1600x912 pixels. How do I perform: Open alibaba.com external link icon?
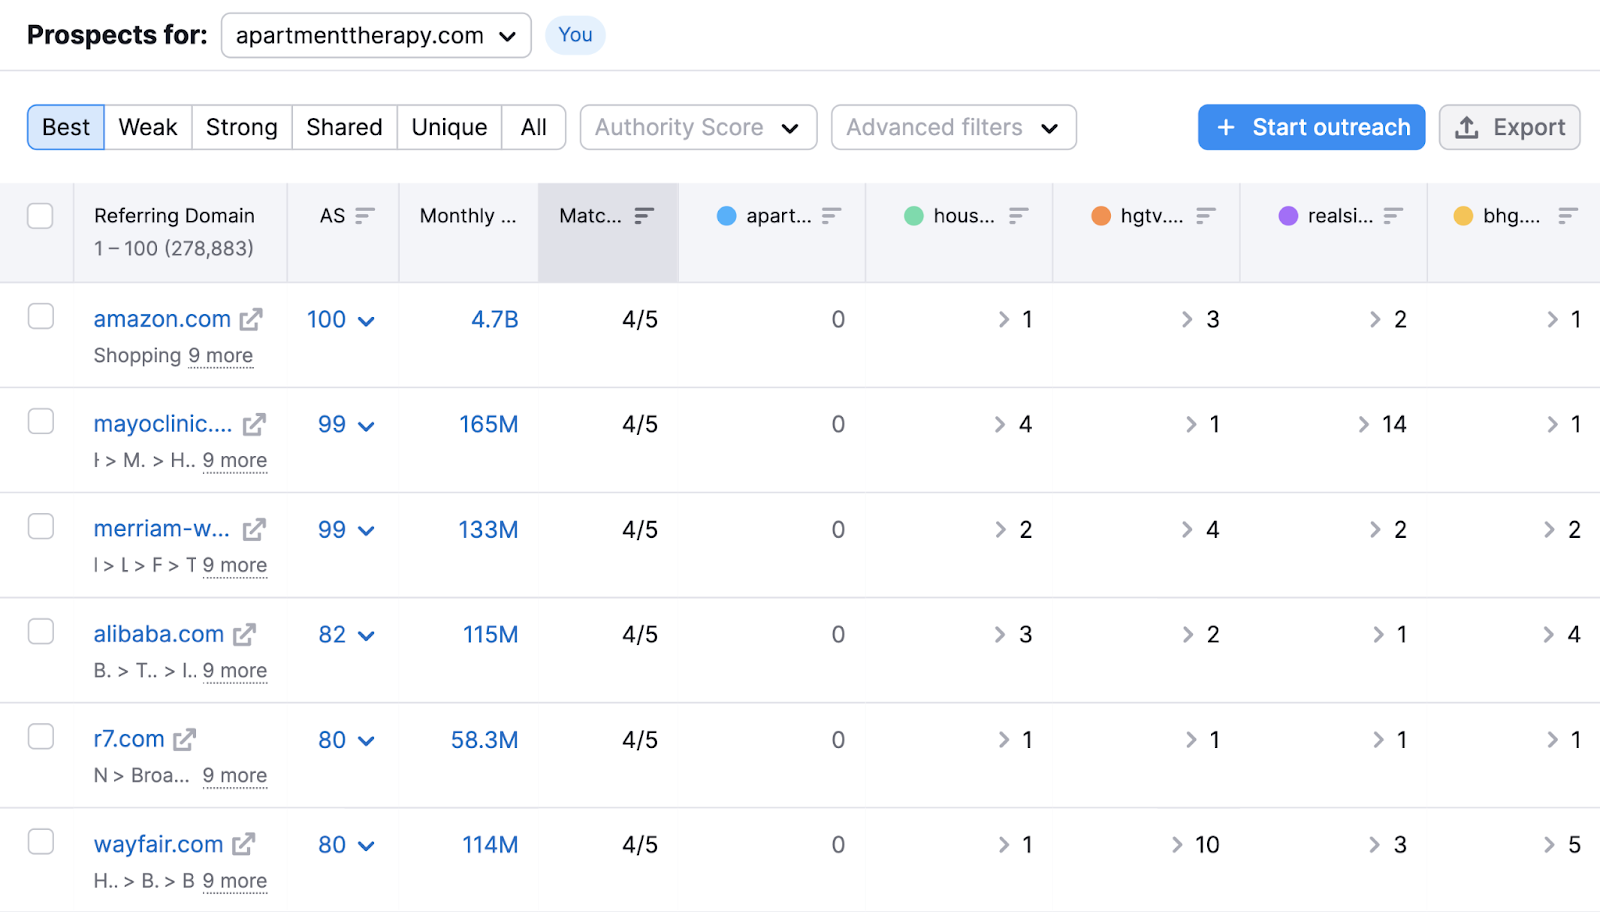tap(245, 634)
